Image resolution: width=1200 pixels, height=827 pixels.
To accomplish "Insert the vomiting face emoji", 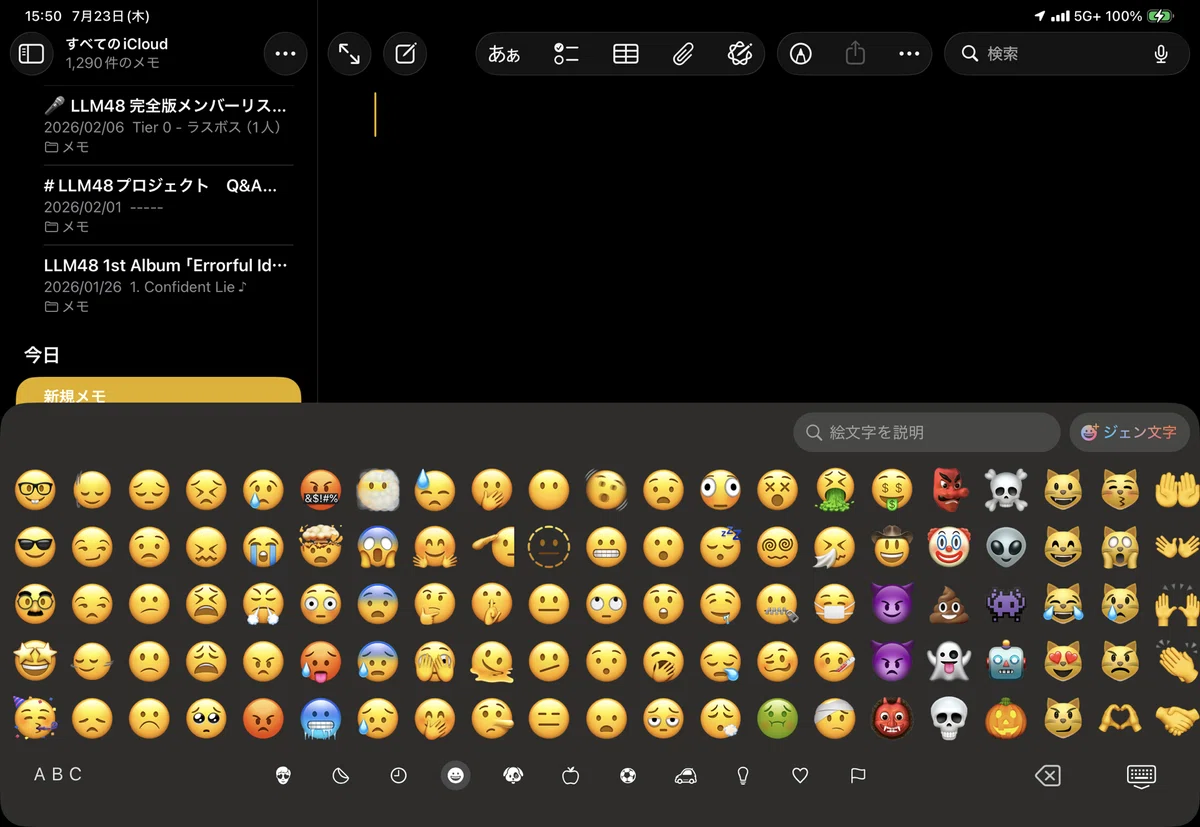I will tap(833, 490).
